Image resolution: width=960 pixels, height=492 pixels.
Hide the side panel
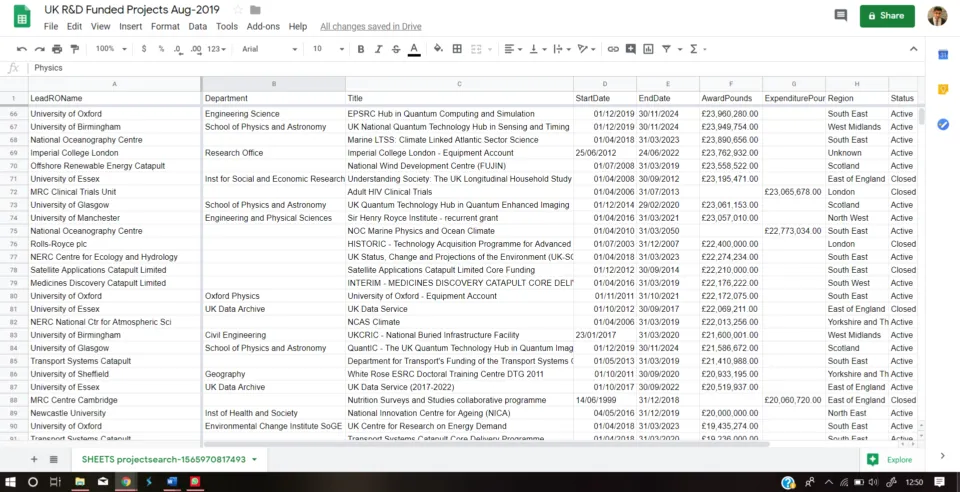943,456
